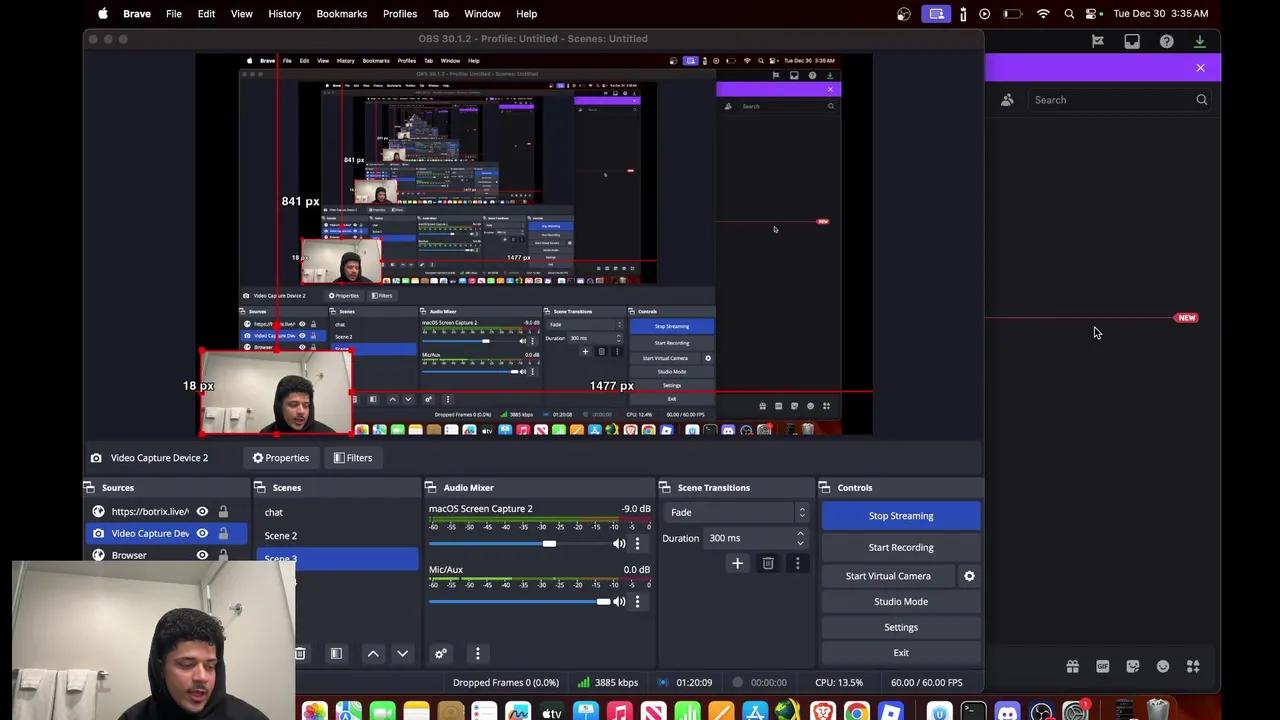Image resolution: width=1280 pixels, height=720 pixels.
Task: Open Mic/Aux advanced options icon
Action: [637, 601]
